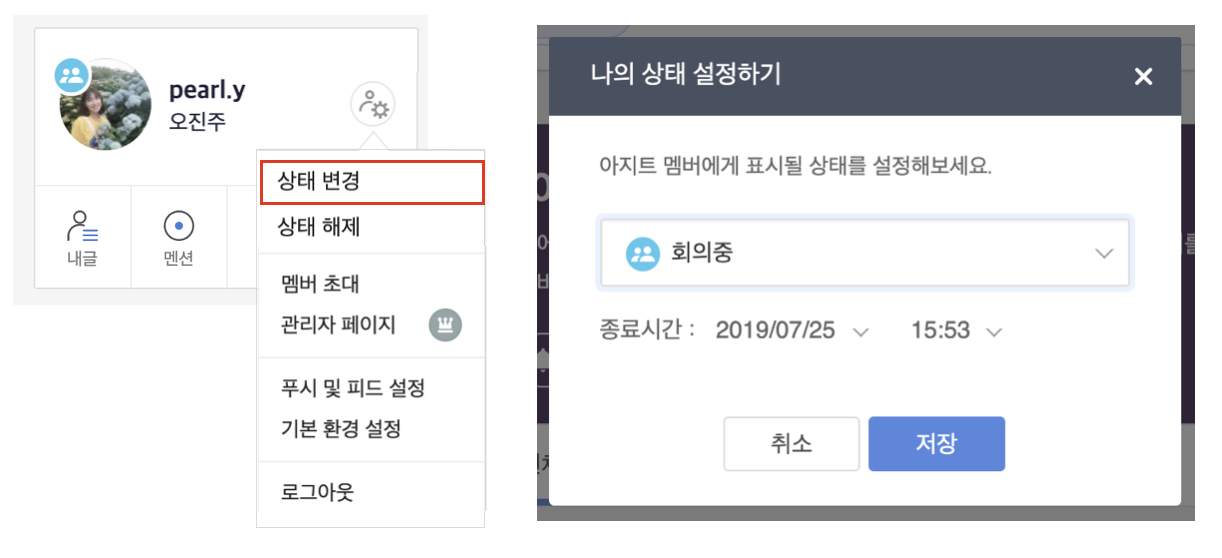The width and height of the screenshot is (1222, 558).
Task: Click the 회의중 status icon in dropdown
Action: pyautogui.click(x=642, y=254)
